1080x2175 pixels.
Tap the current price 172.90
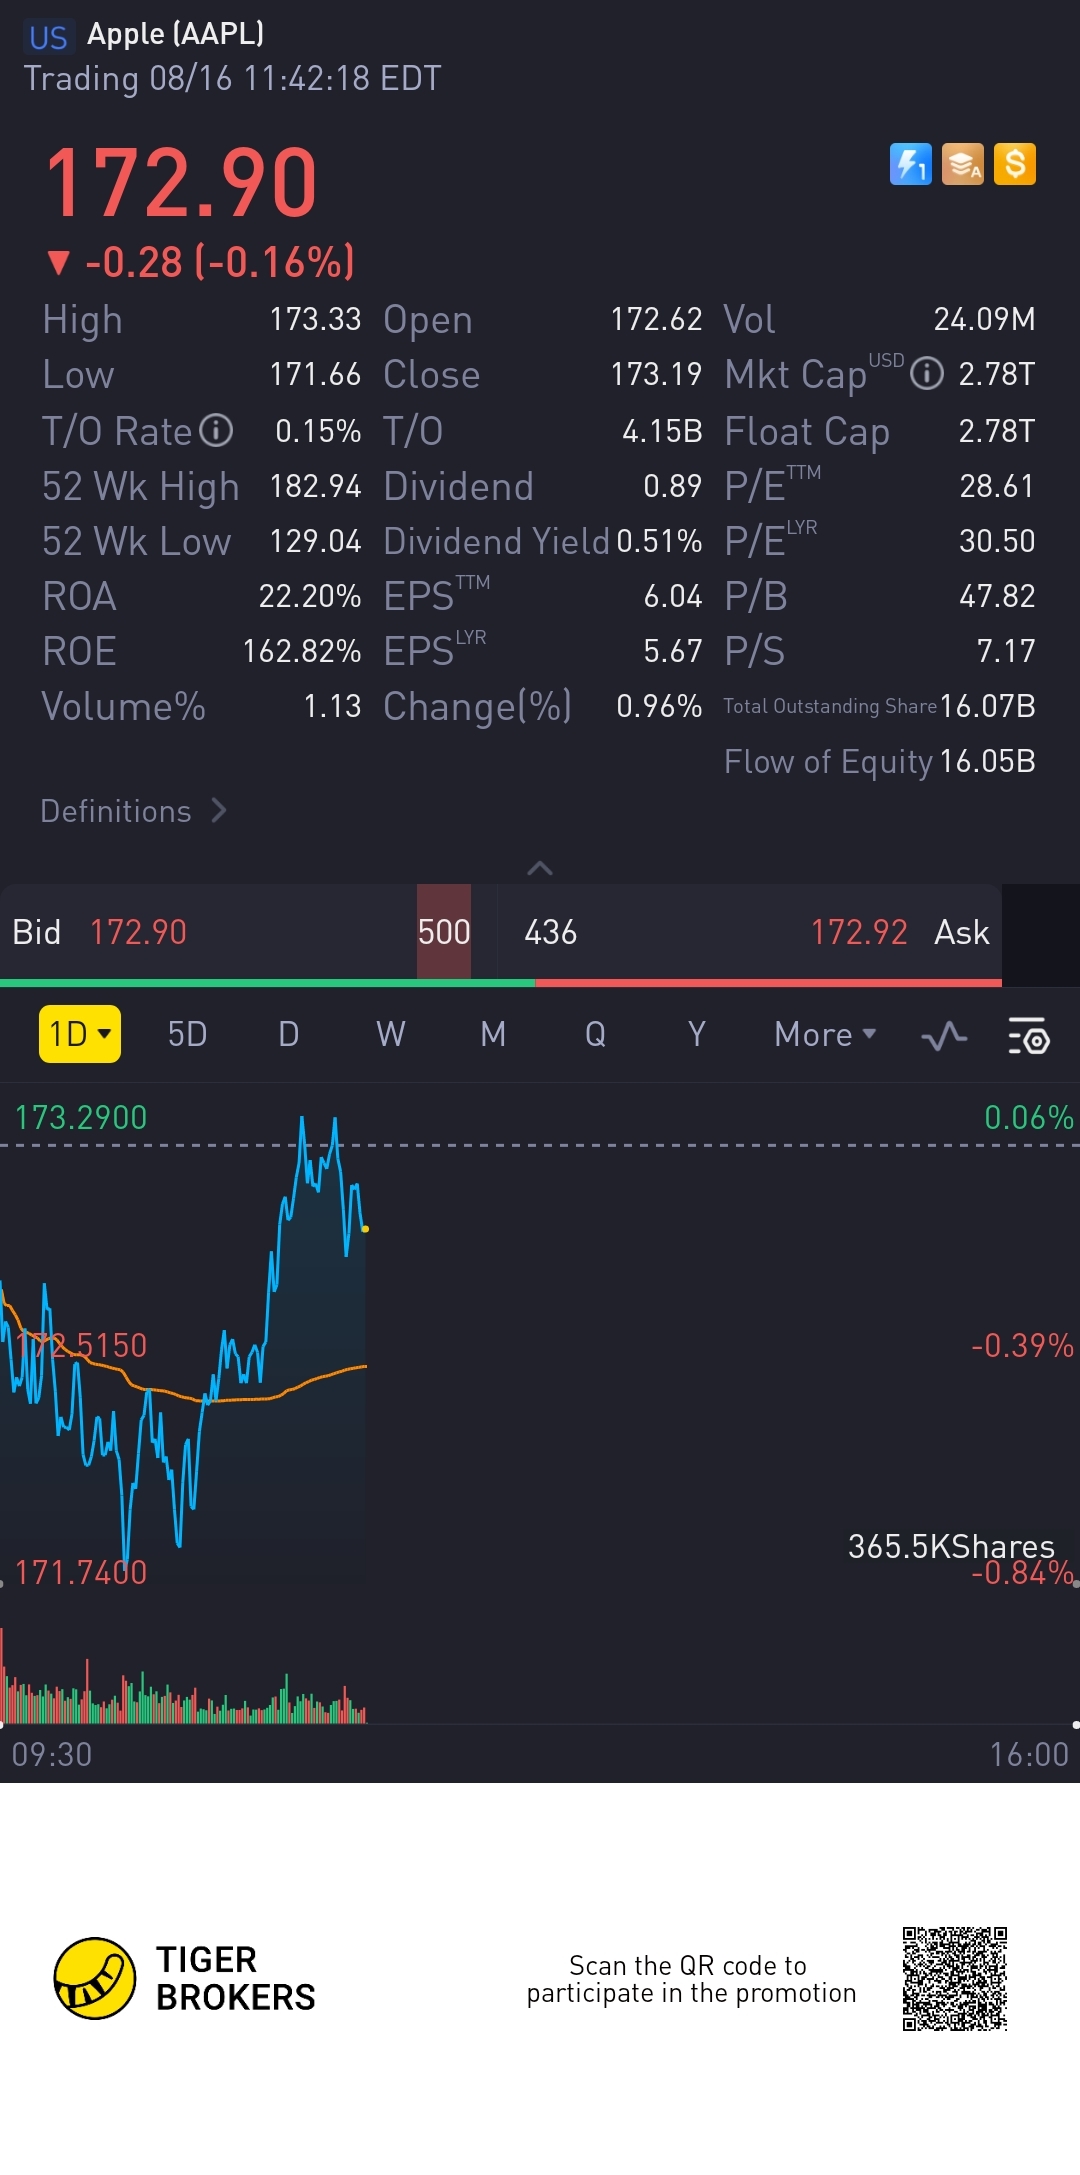click(181, 182)
